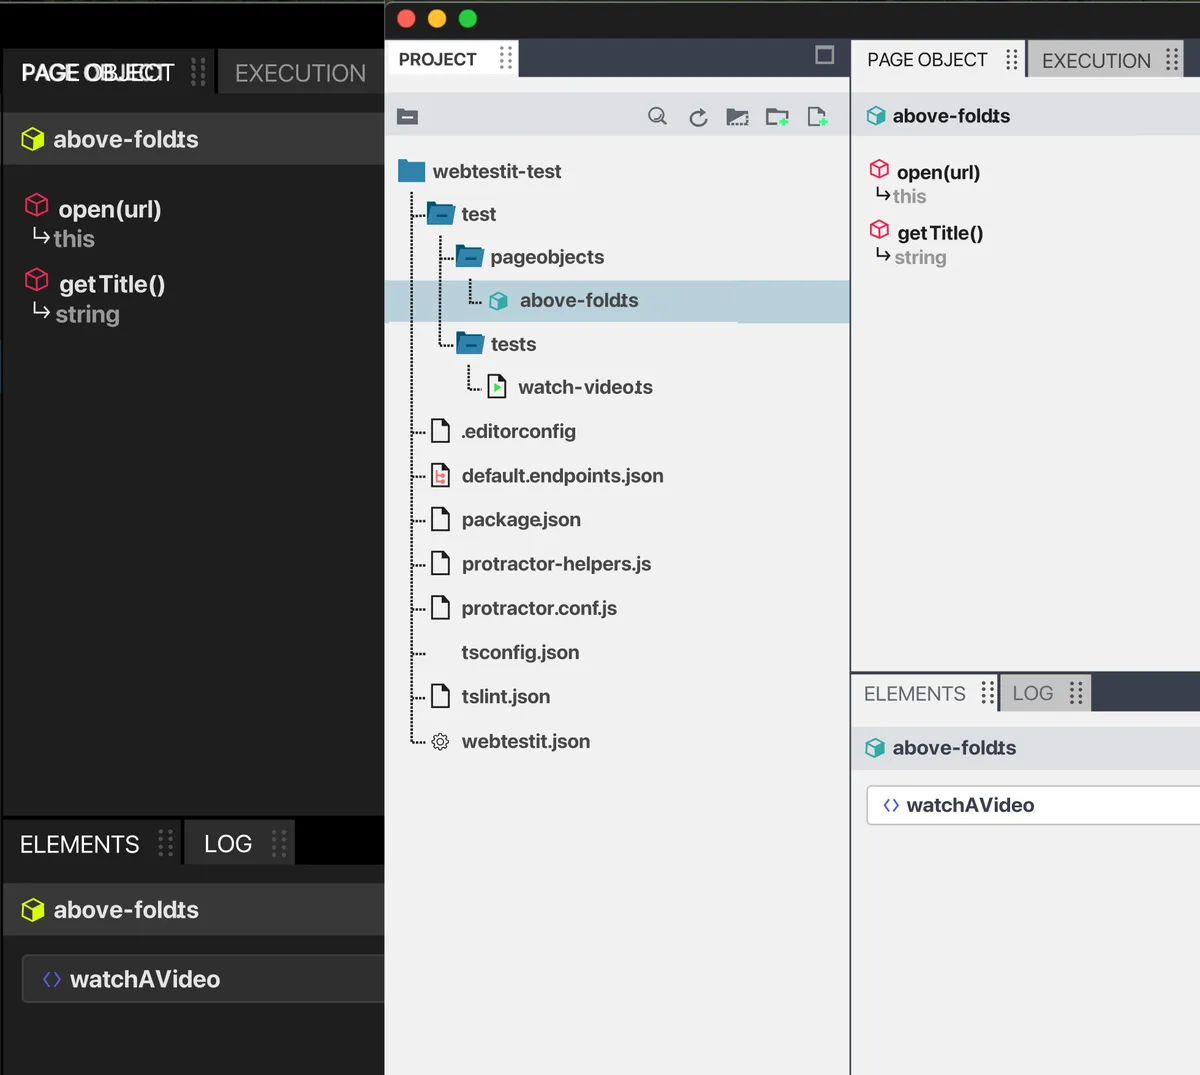Collapse all folders in the project toolbar
This screenshot has width=1200, height=1075.
point(407,117)
